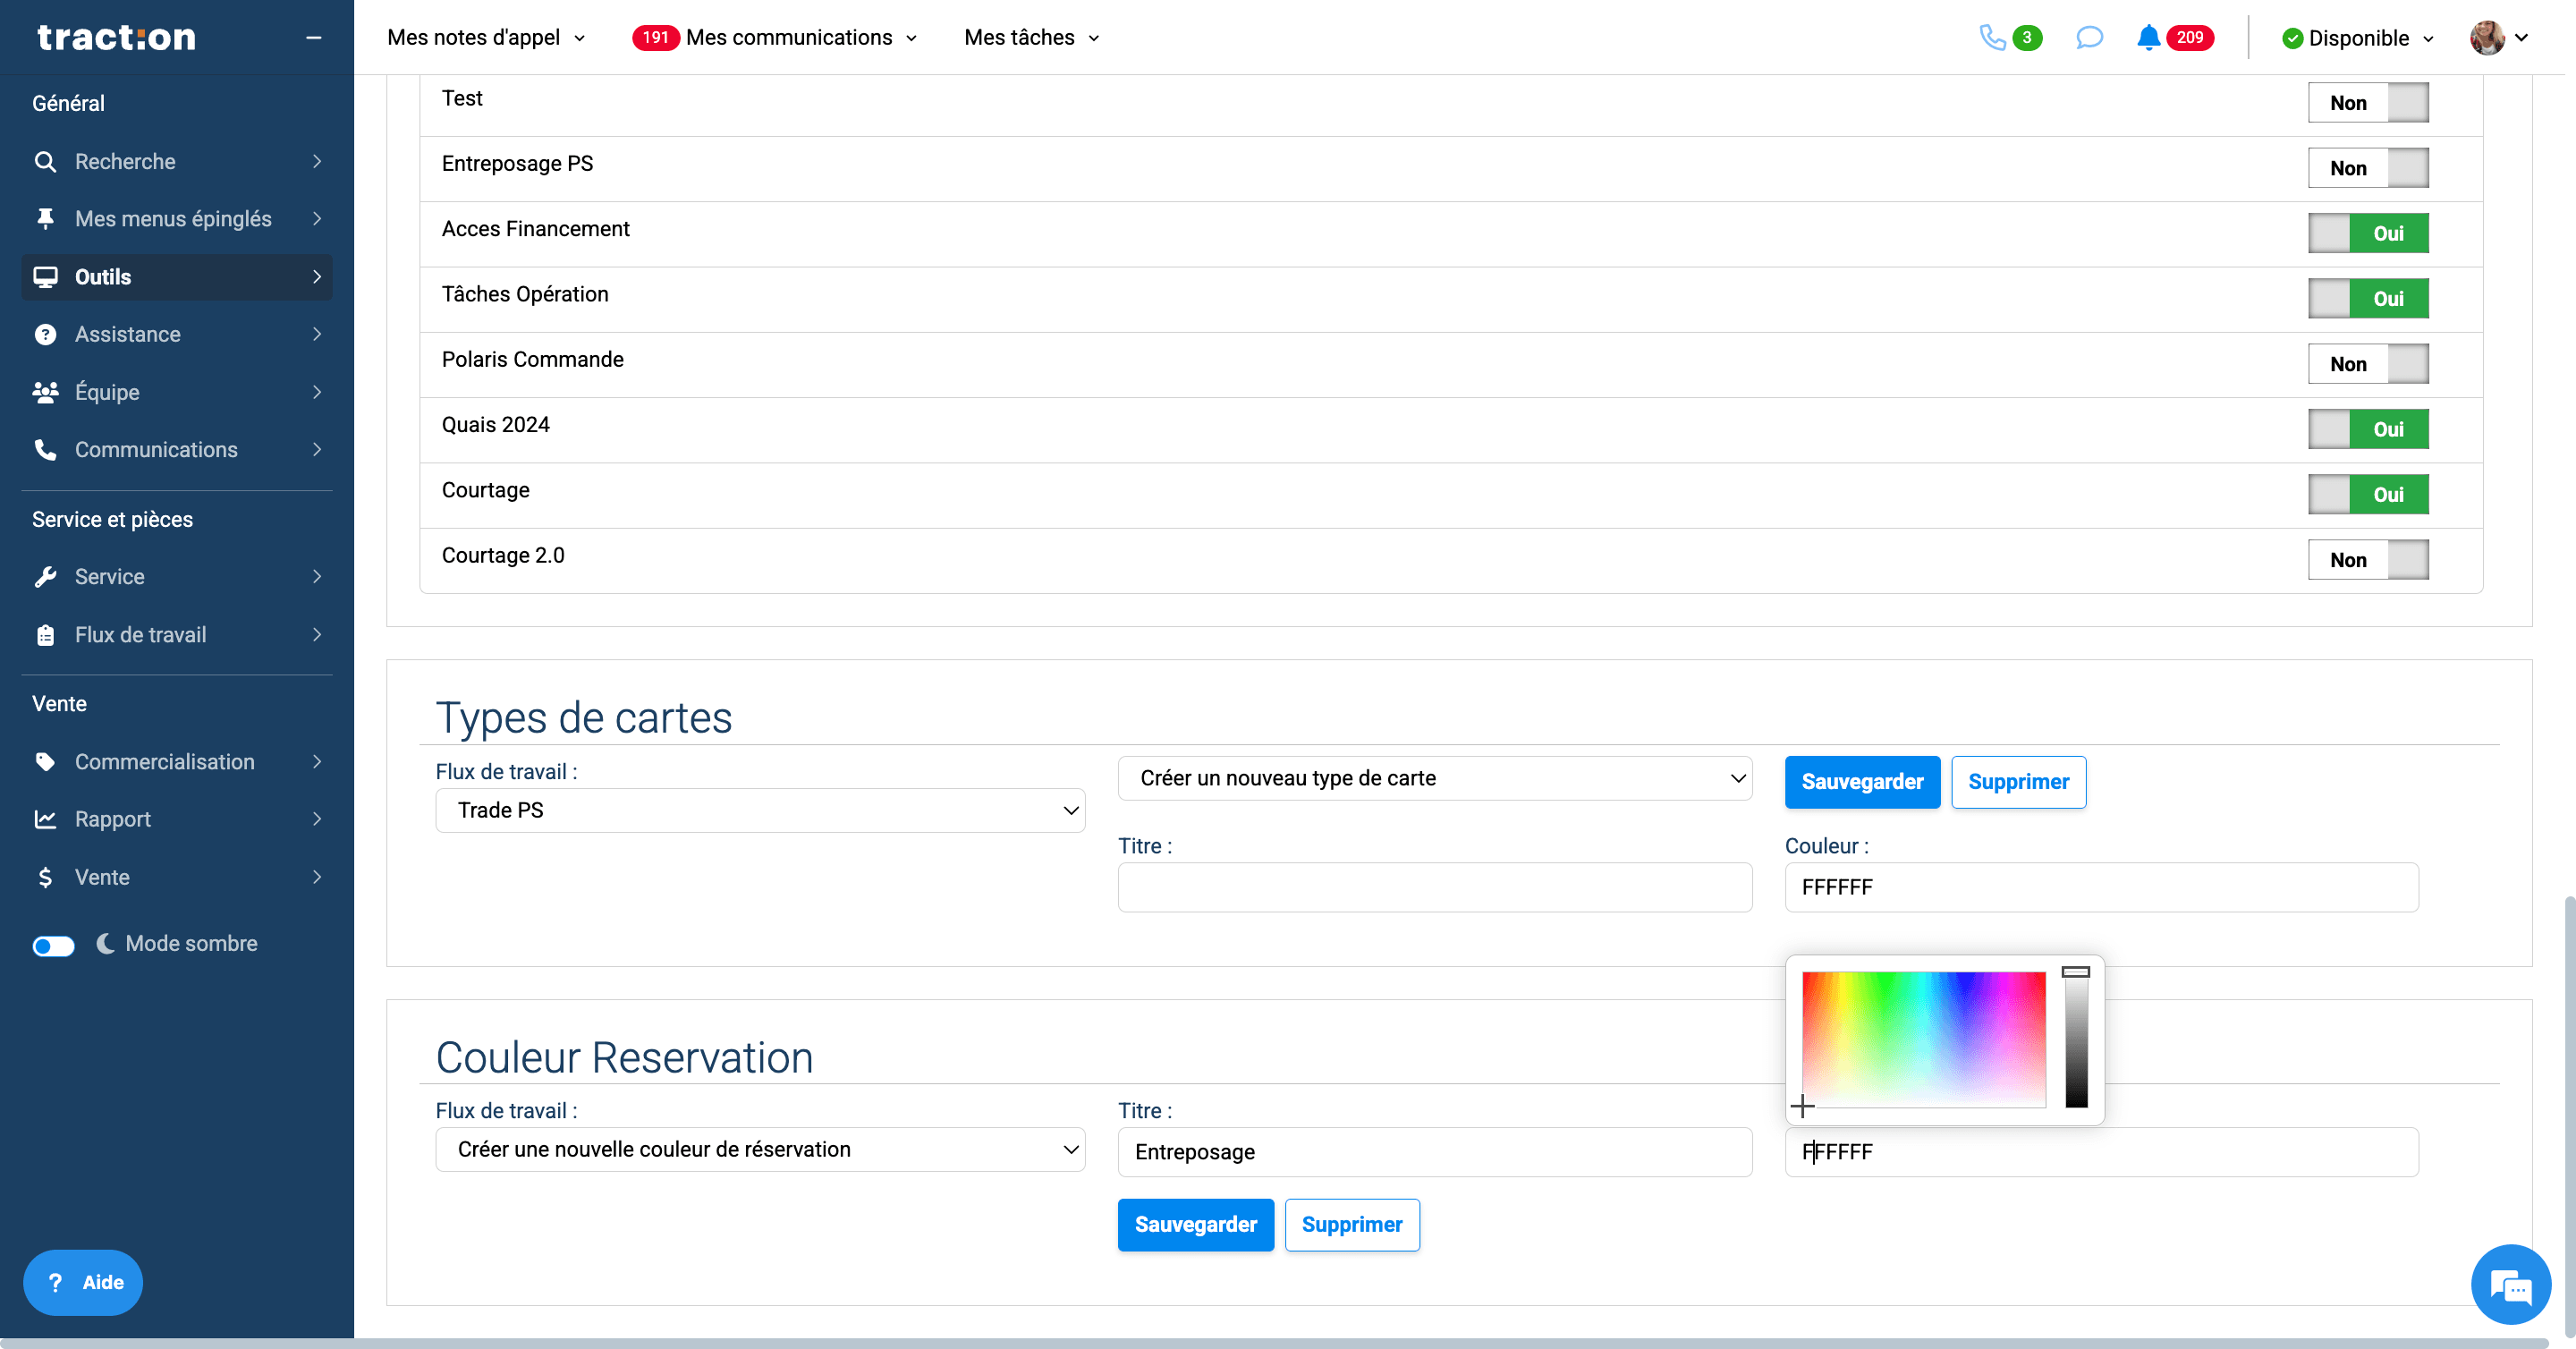Expand the Disponible status dropdown
The height and width of the screenshot is (1349, 2576).
(2358, 38)
